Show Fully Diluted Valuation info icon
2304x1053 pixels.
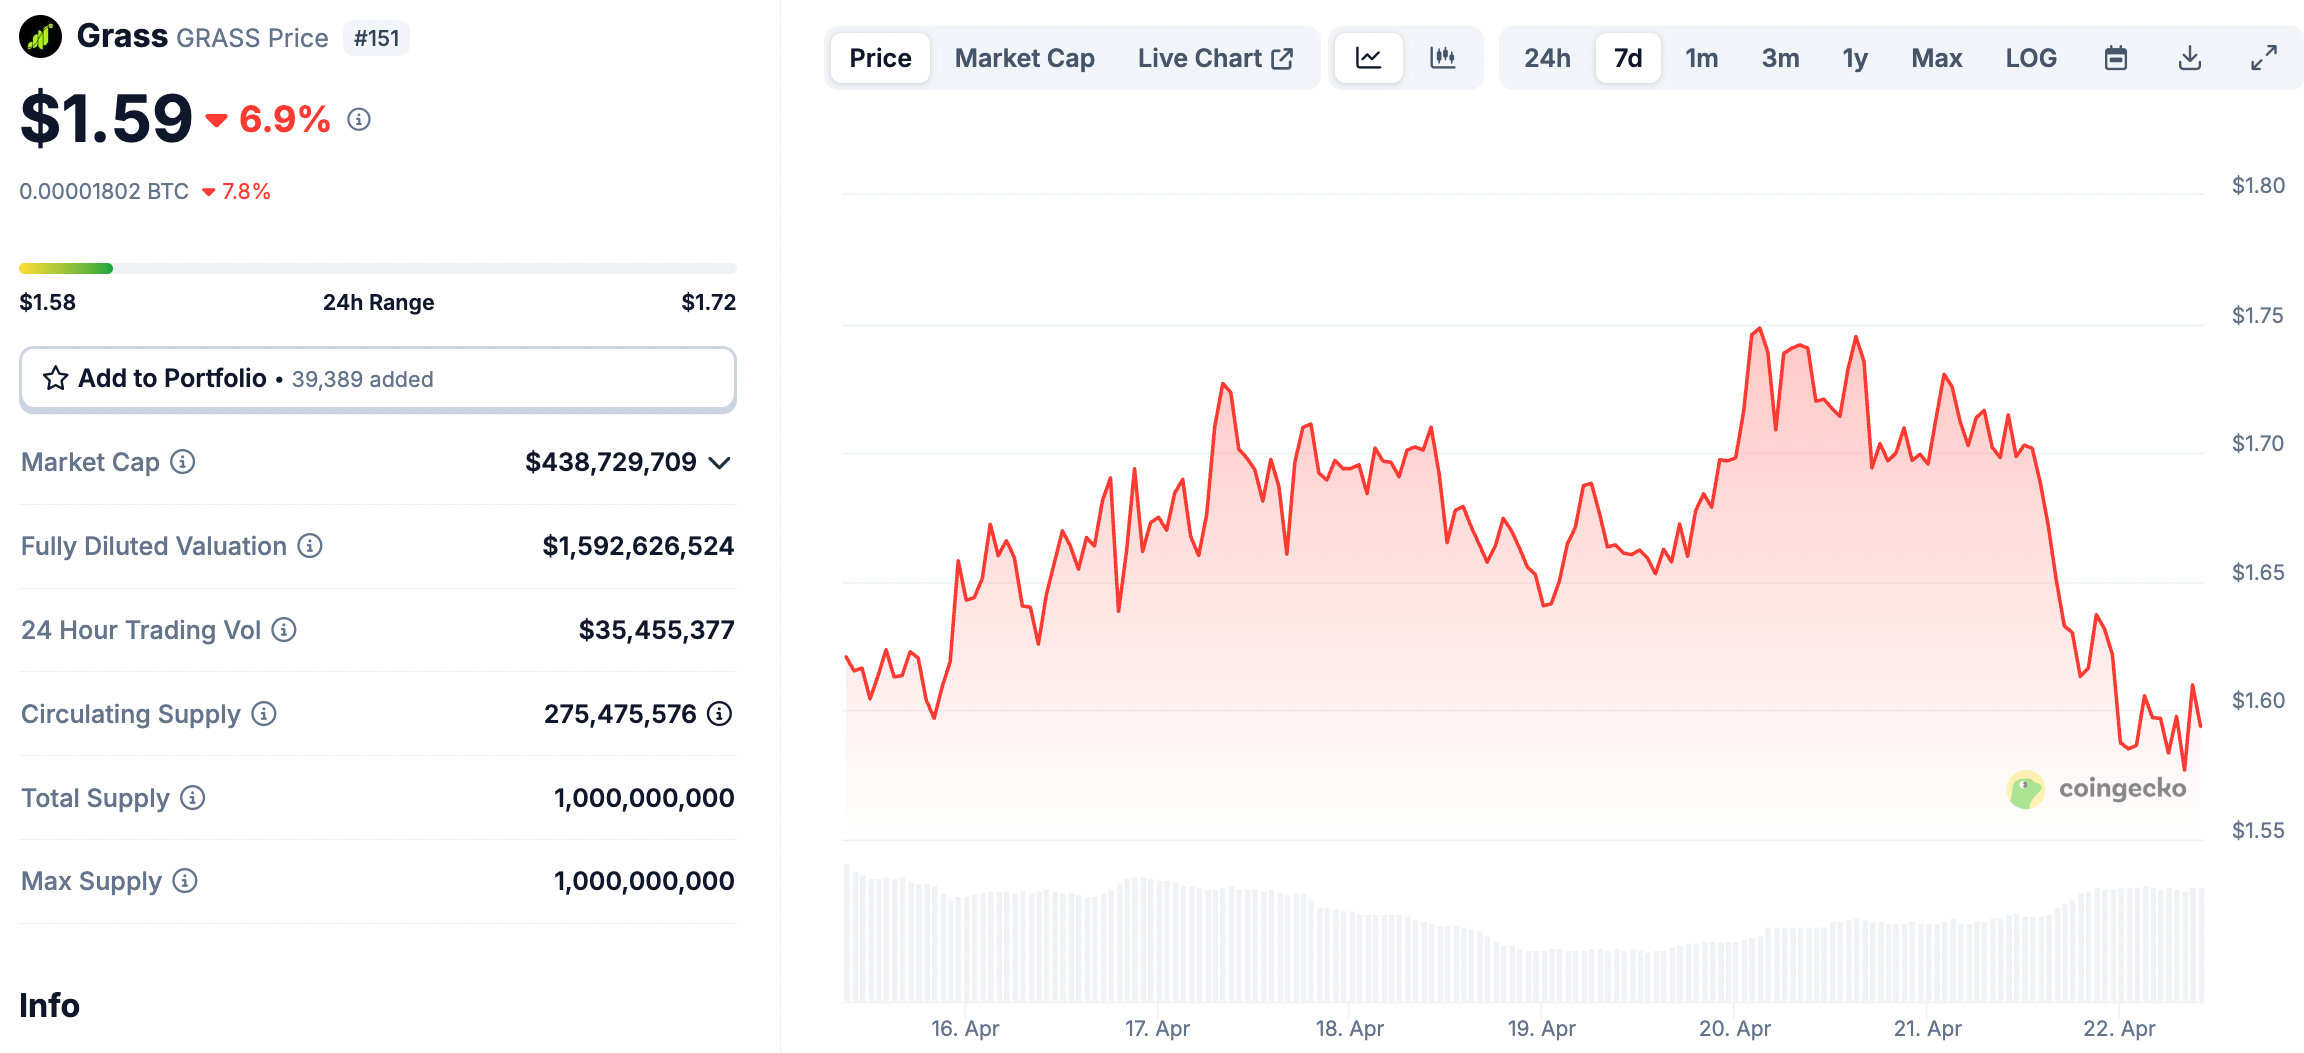(x=310, y=546)
